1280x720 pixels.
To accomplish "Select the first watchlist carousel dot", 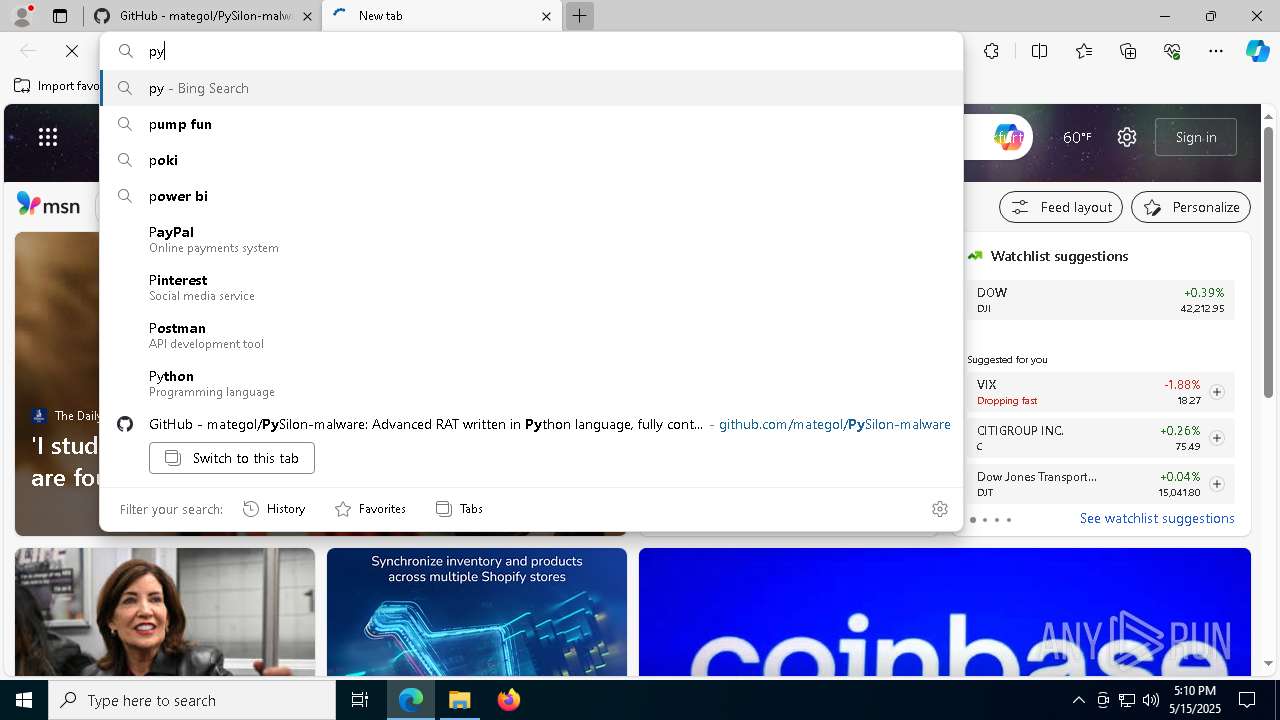I will click(x=973, y=520).
